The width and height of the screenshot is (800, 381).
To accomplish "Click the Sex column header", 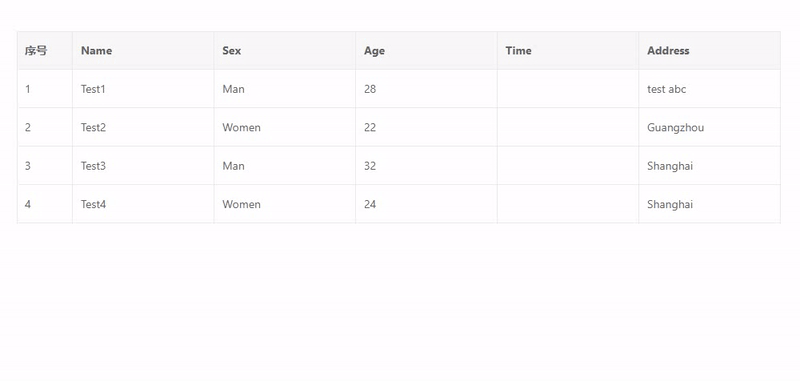I will pos(285,50).
